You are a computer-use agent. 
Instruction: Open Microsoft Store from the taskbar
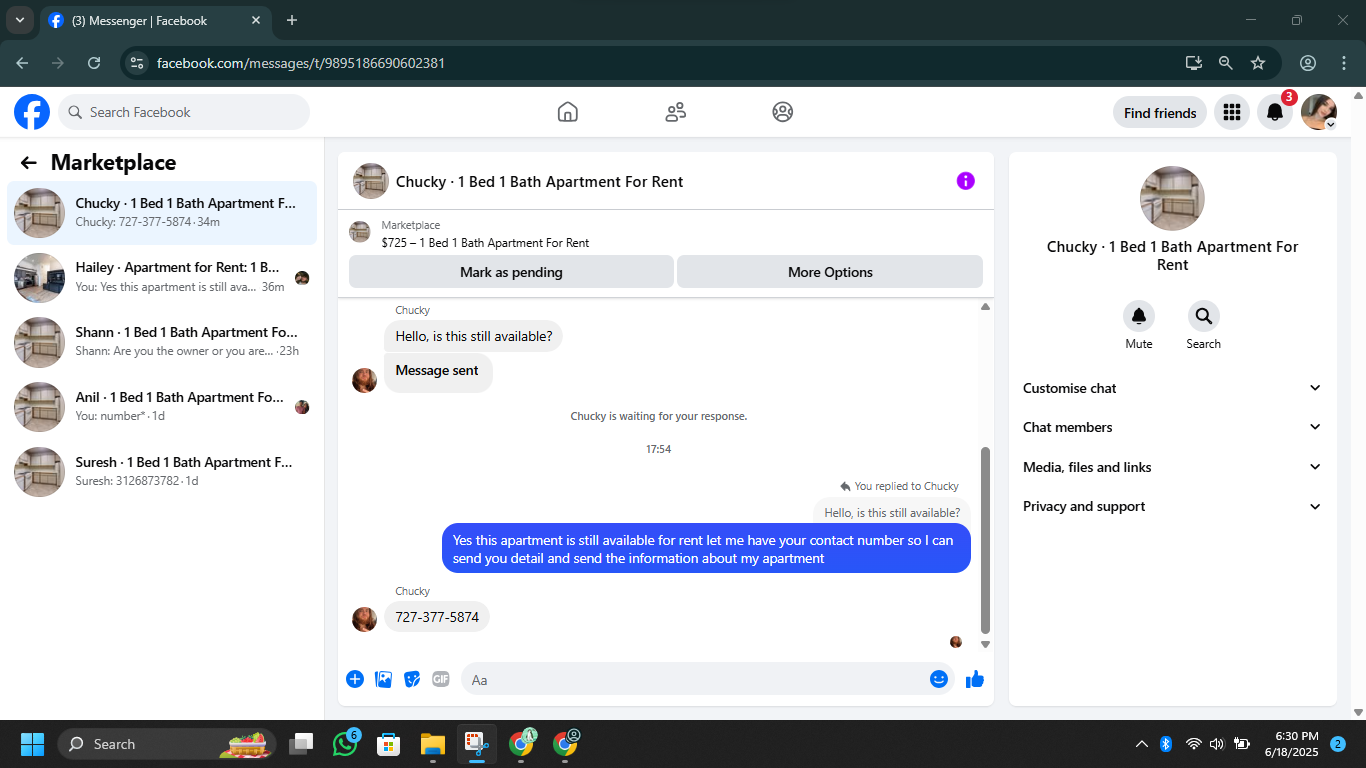tap(389, 744)
